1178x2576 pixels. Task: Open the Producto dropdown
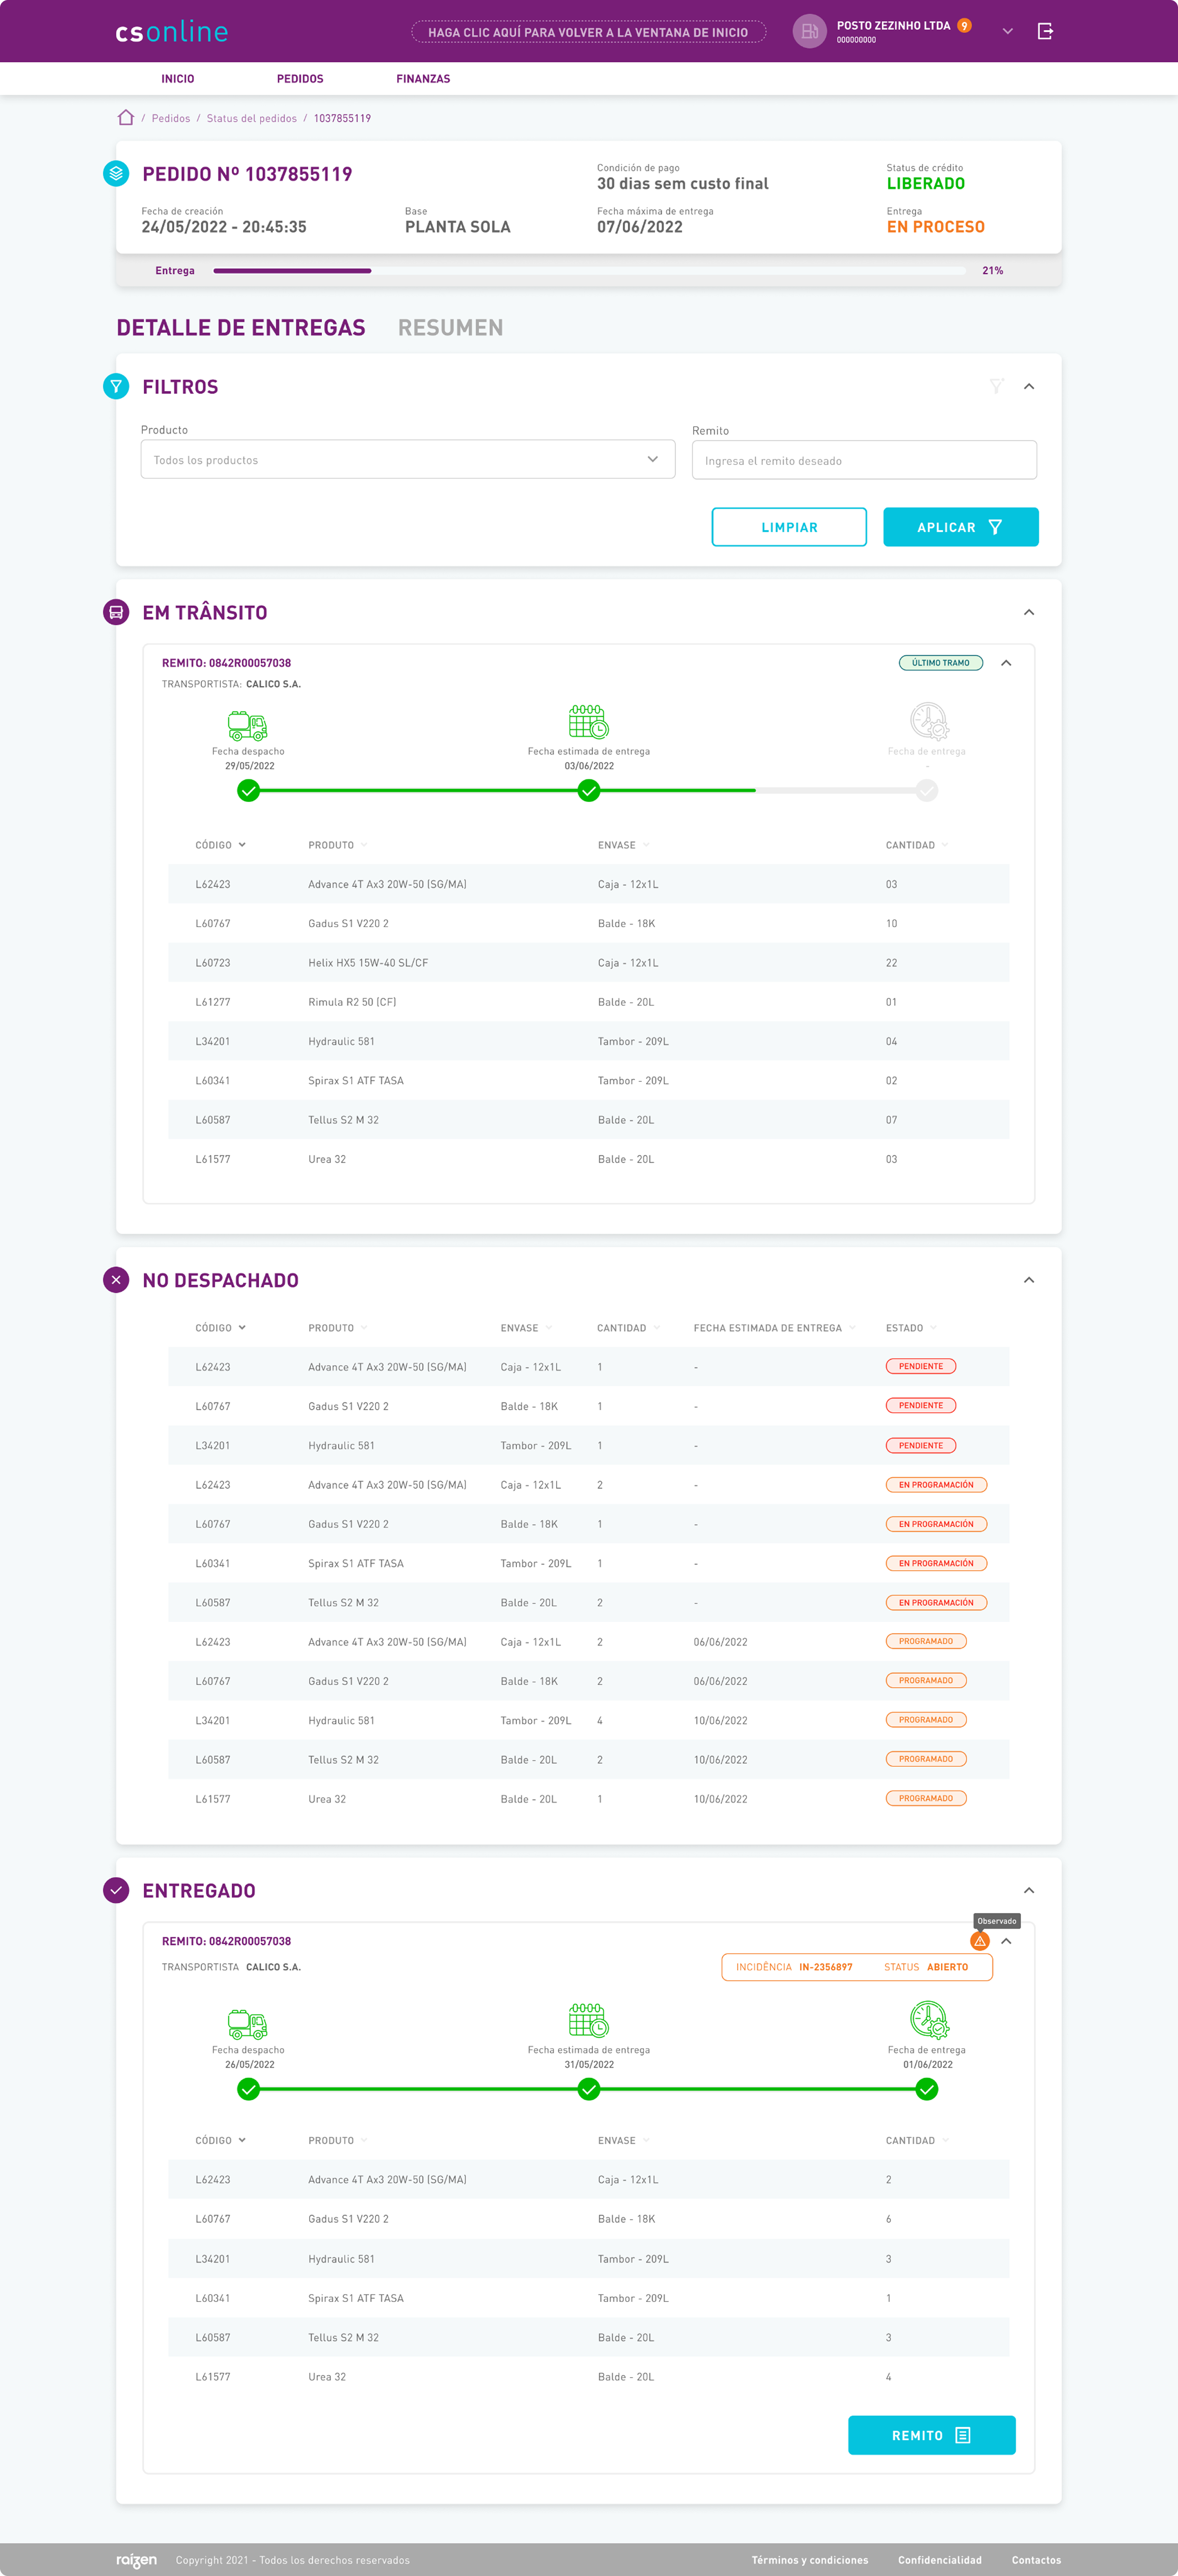click(x=408, y=460)
